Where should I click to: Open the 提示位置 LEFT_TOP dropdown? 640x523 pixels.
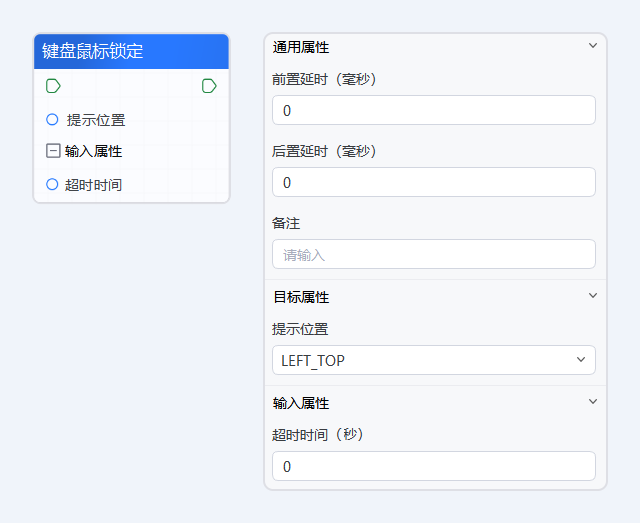[433, 360]
